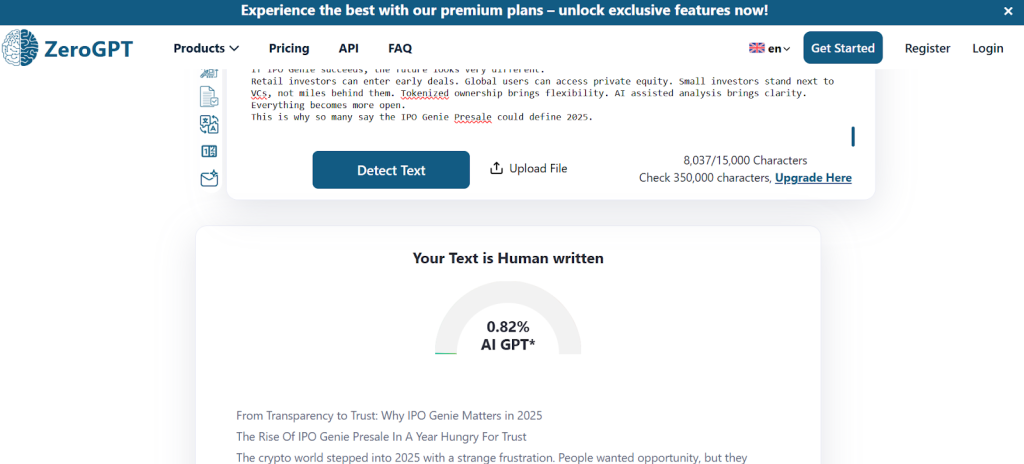Open the word counter sidebar icon
The width and height of the screenshot is (1024, 464).
pyautogui.click(x=209, y=151)
